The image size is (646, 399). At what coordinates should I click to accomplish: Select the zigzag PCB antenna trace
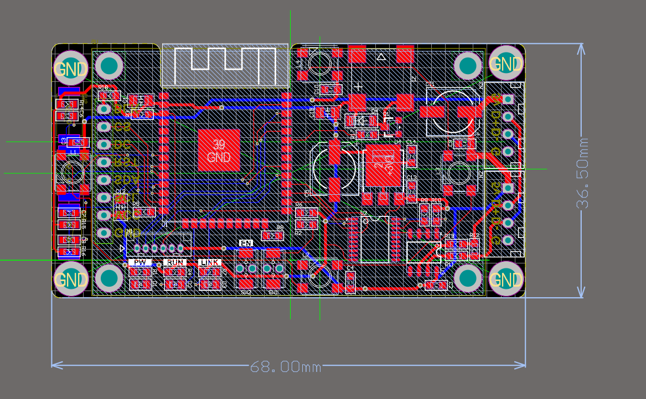(225, 65)
